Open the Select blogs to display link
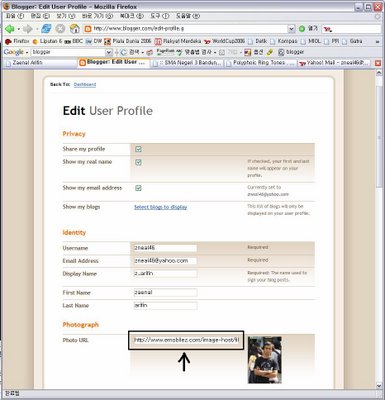 tap(161, 207)
